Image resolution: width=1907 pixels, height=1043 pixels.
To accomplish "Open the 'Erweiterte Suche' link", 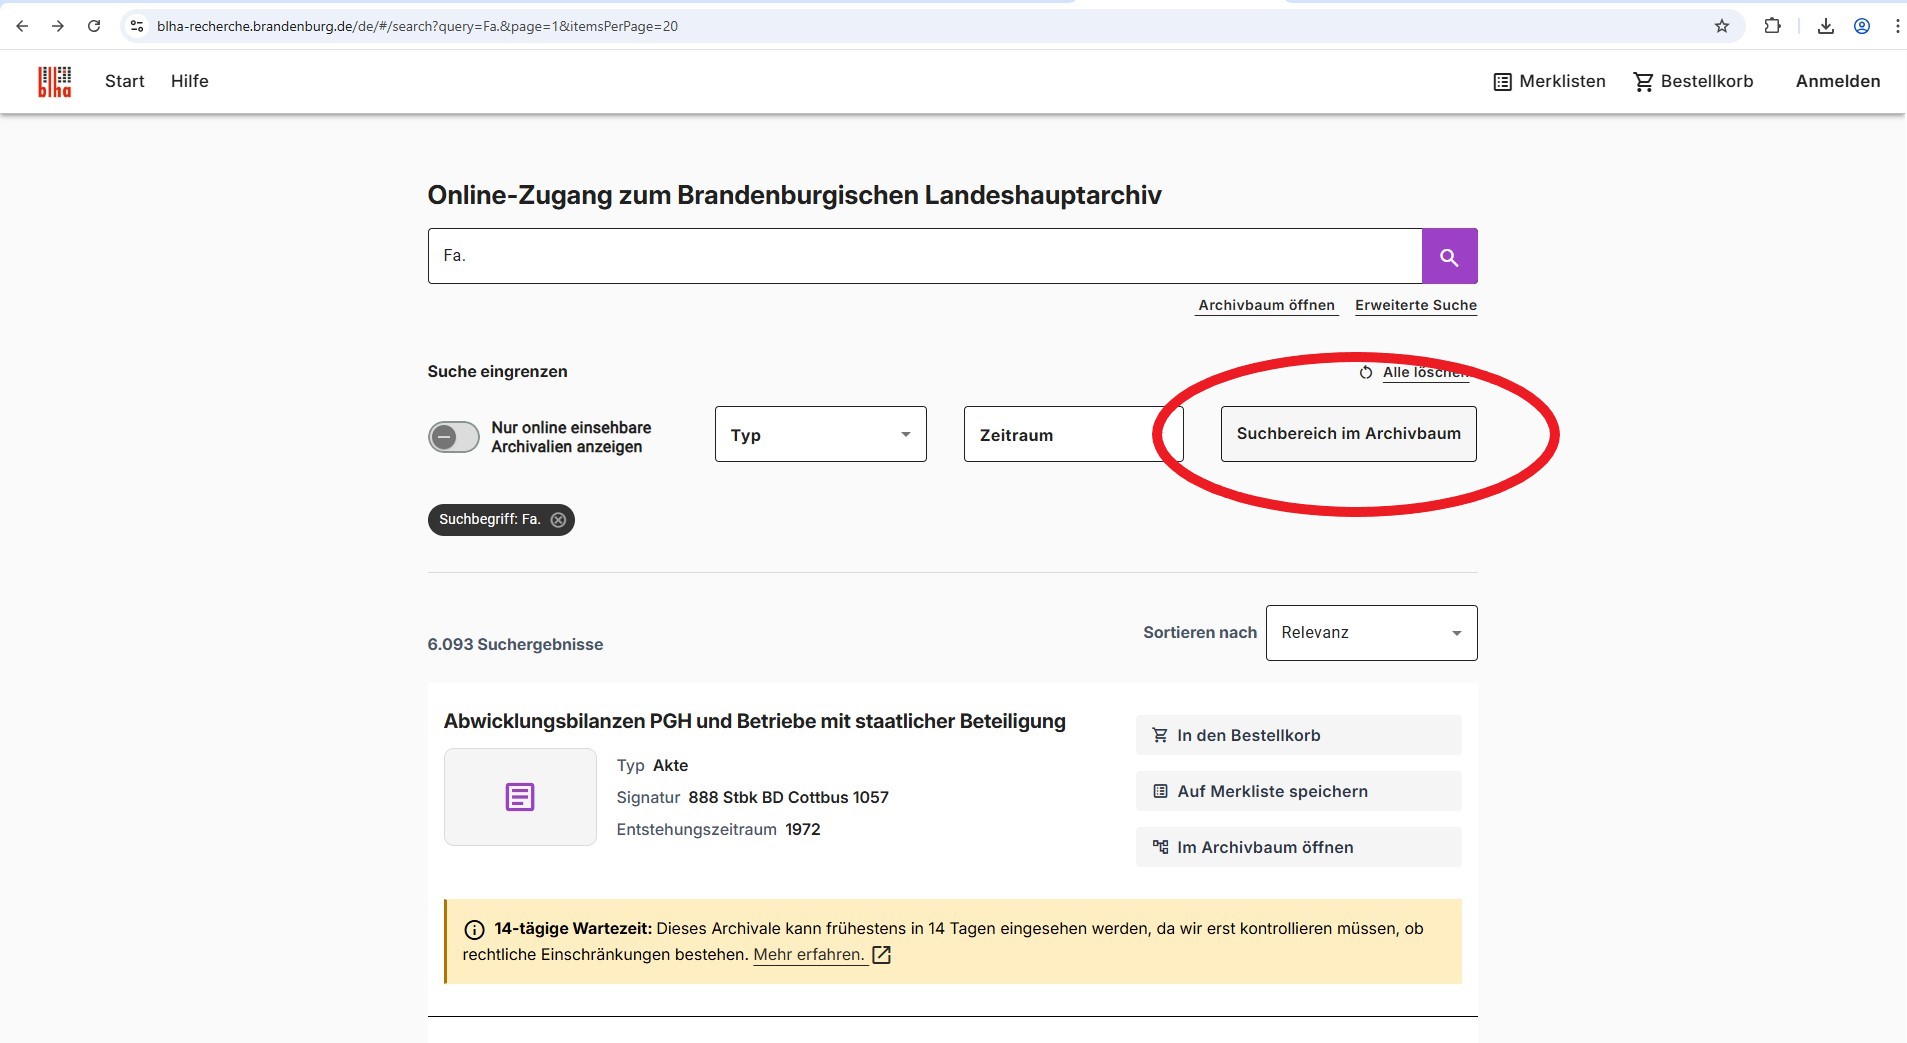I will pos(1415,306).
